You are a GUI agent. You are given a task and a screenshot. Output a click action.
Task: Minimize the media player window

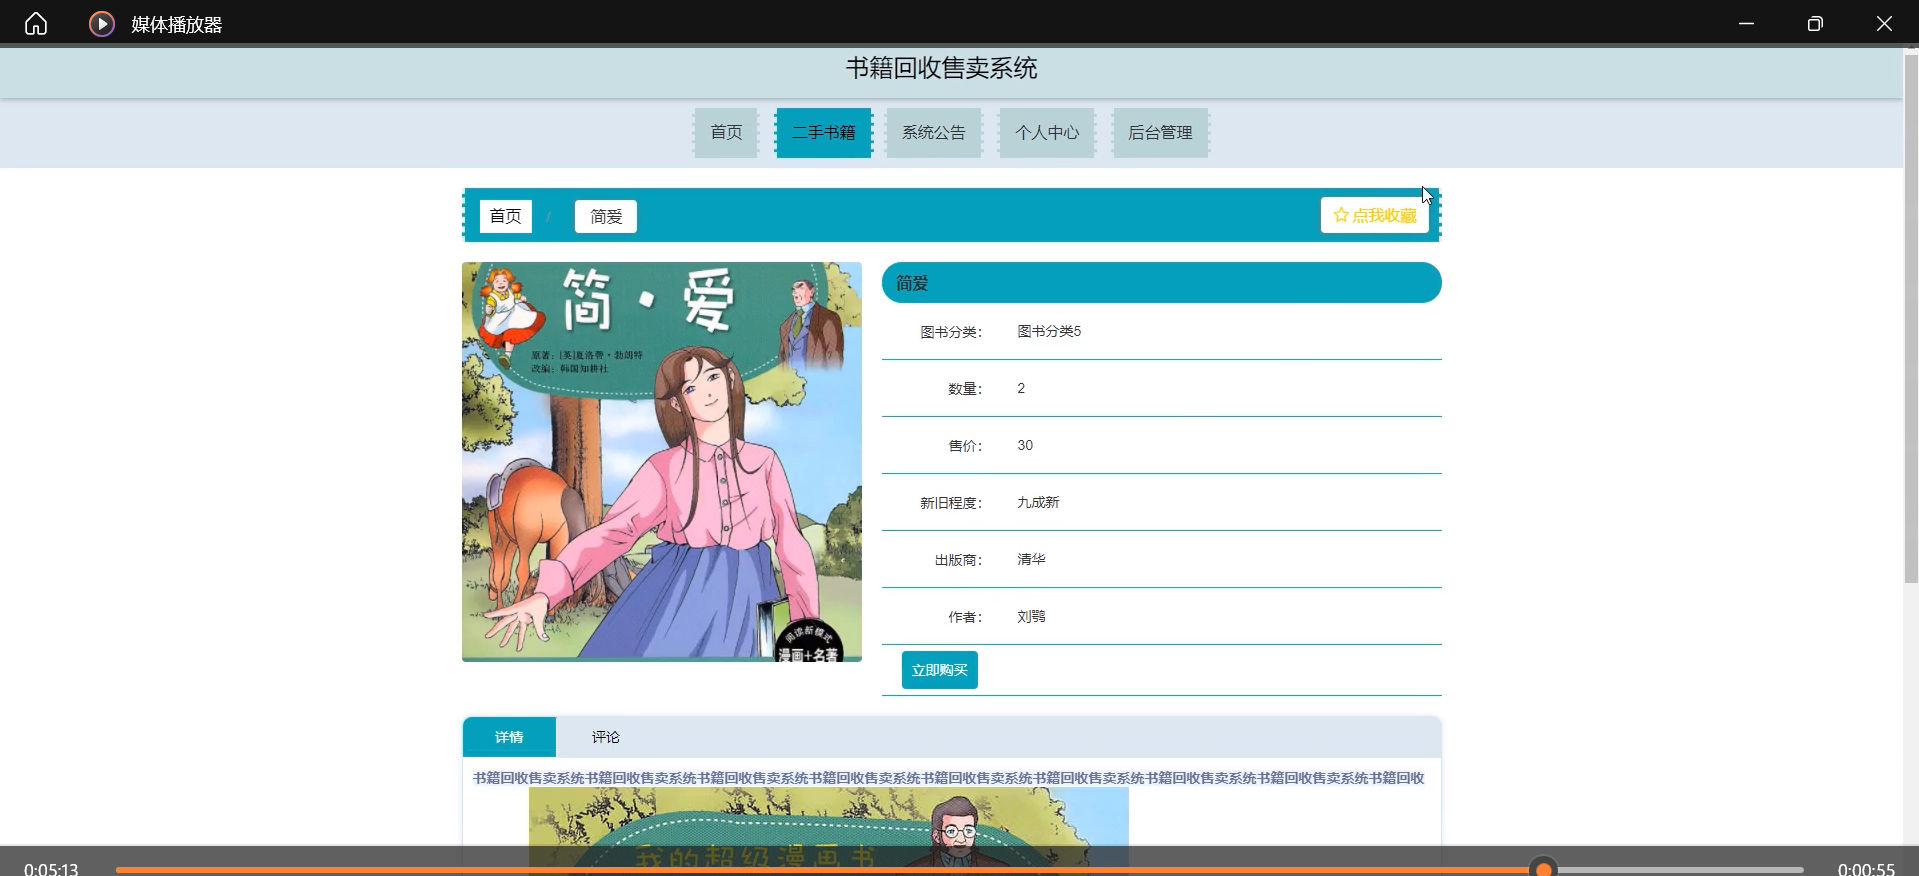click(x=1746, y=23)
